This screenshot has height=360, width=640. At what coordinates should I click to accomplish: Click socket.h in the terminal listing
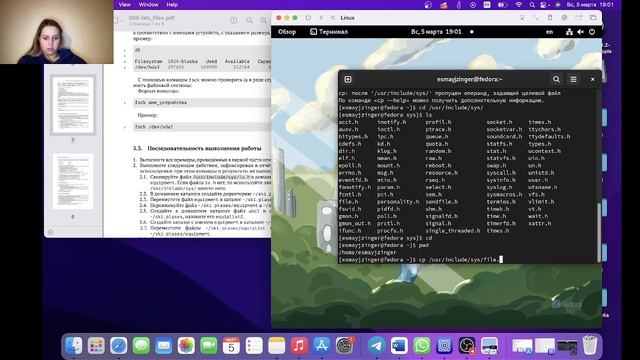pos(499,122)
